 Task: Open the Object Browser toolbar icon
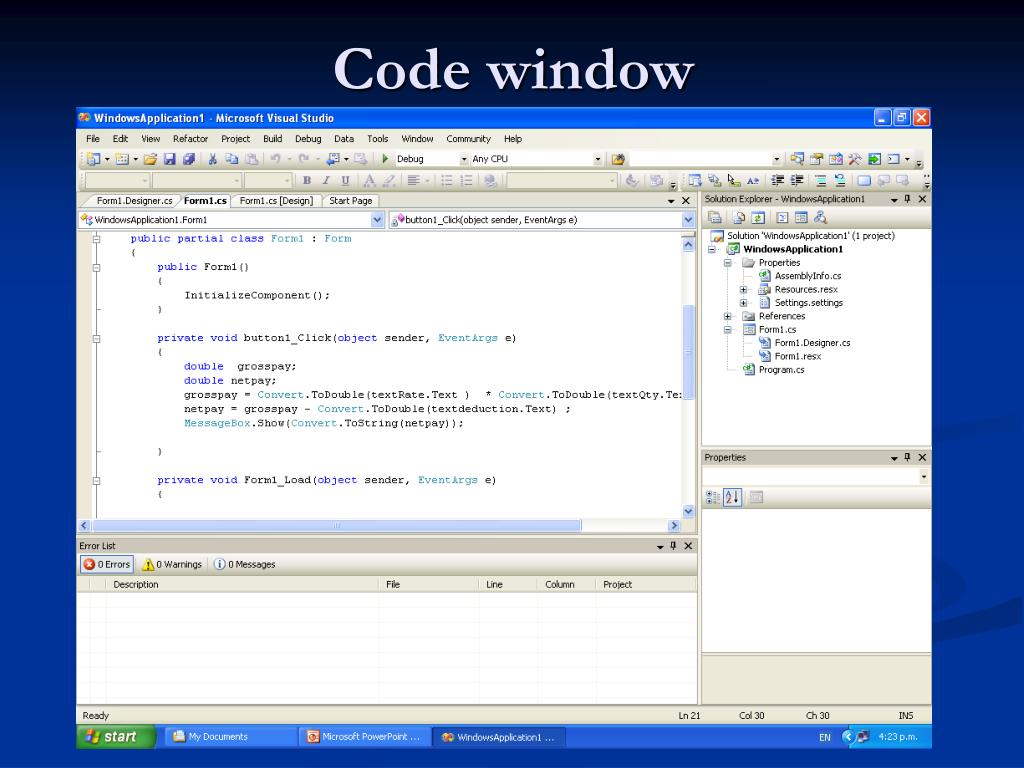pyautogui.click(x=836, y=159)
